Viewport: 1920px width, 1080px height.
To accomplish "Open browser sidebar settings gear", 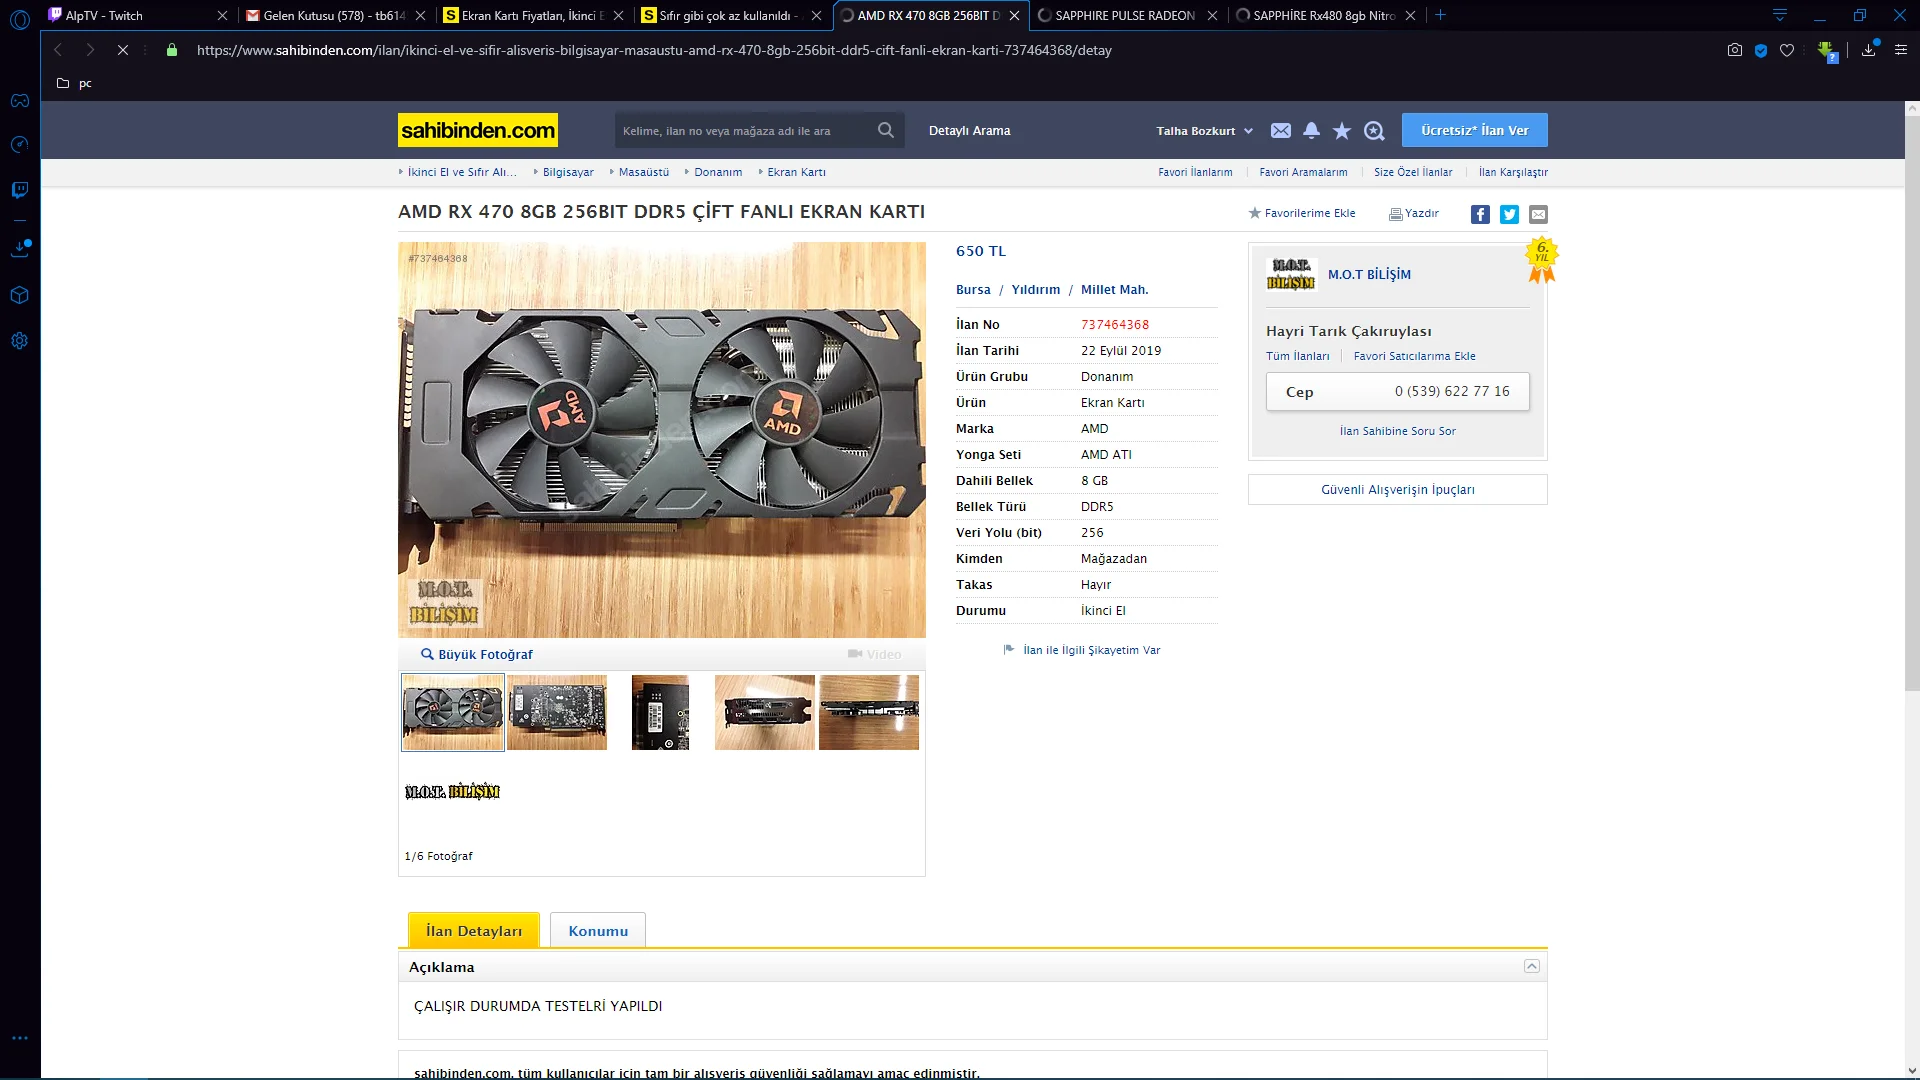I will [x=19, y=341].
